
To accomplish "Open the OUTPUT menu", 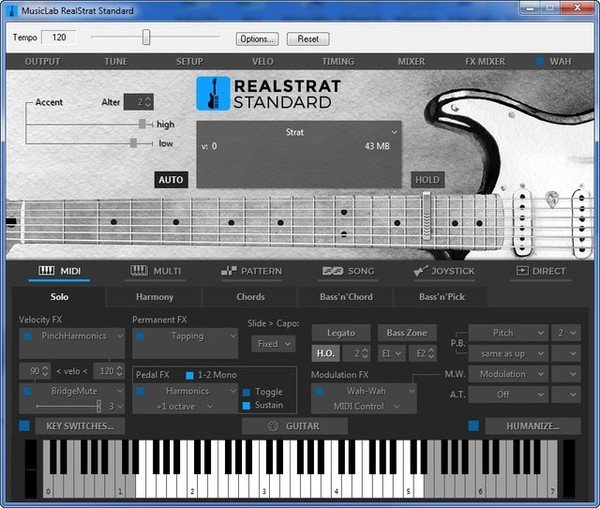I will pos(42,61).
